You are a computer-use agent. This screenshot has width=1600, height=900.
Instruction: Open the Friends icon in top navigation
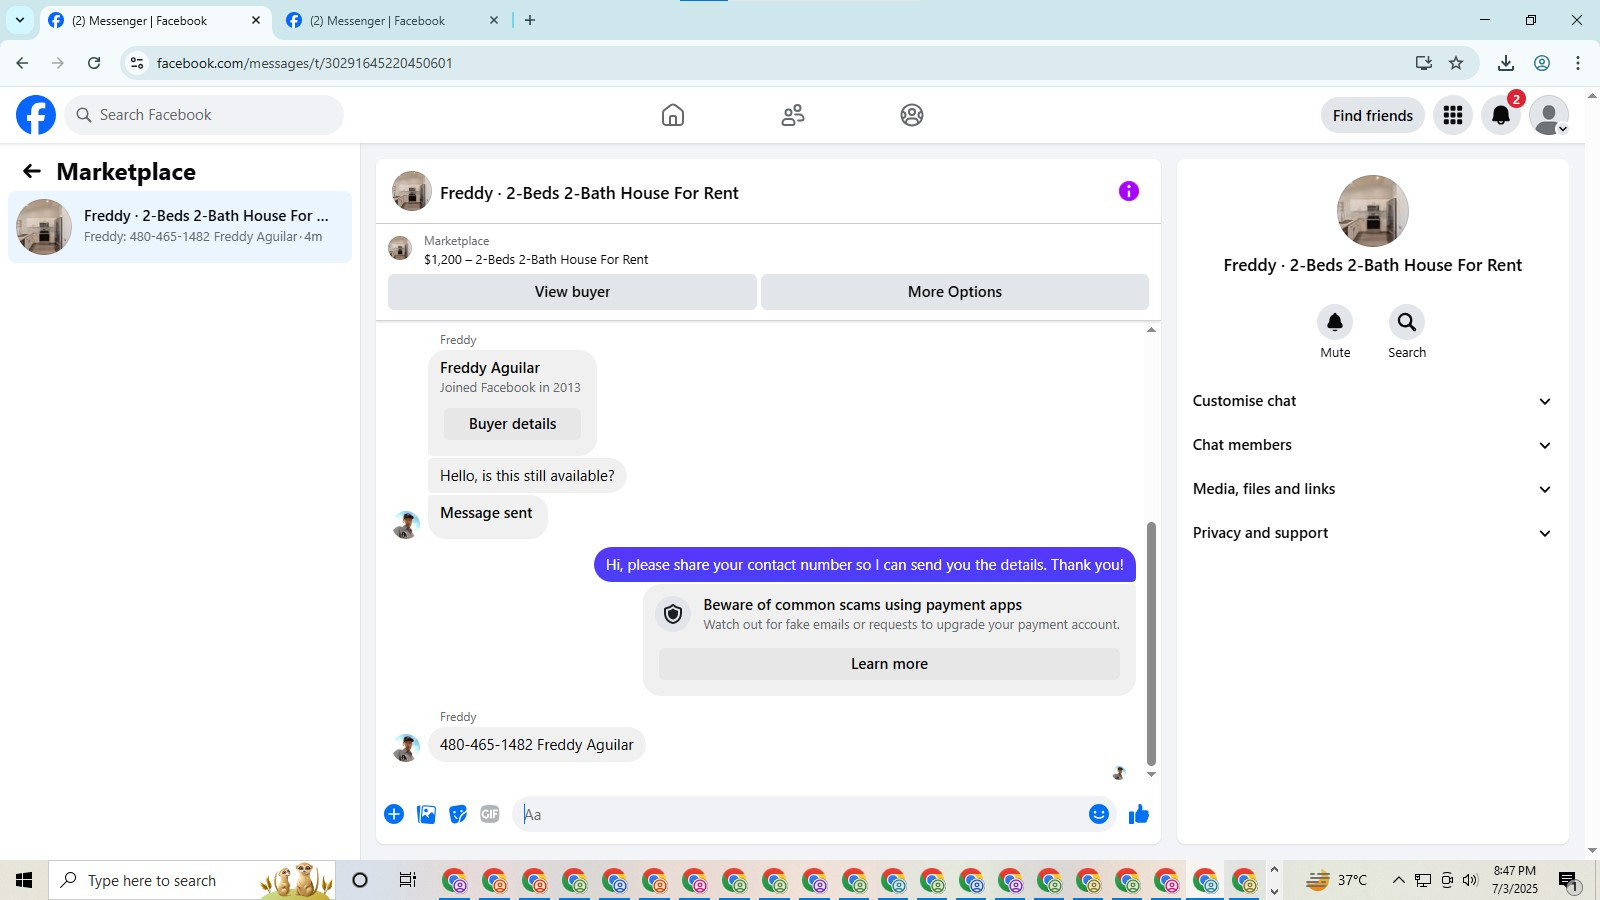[793, 115]
